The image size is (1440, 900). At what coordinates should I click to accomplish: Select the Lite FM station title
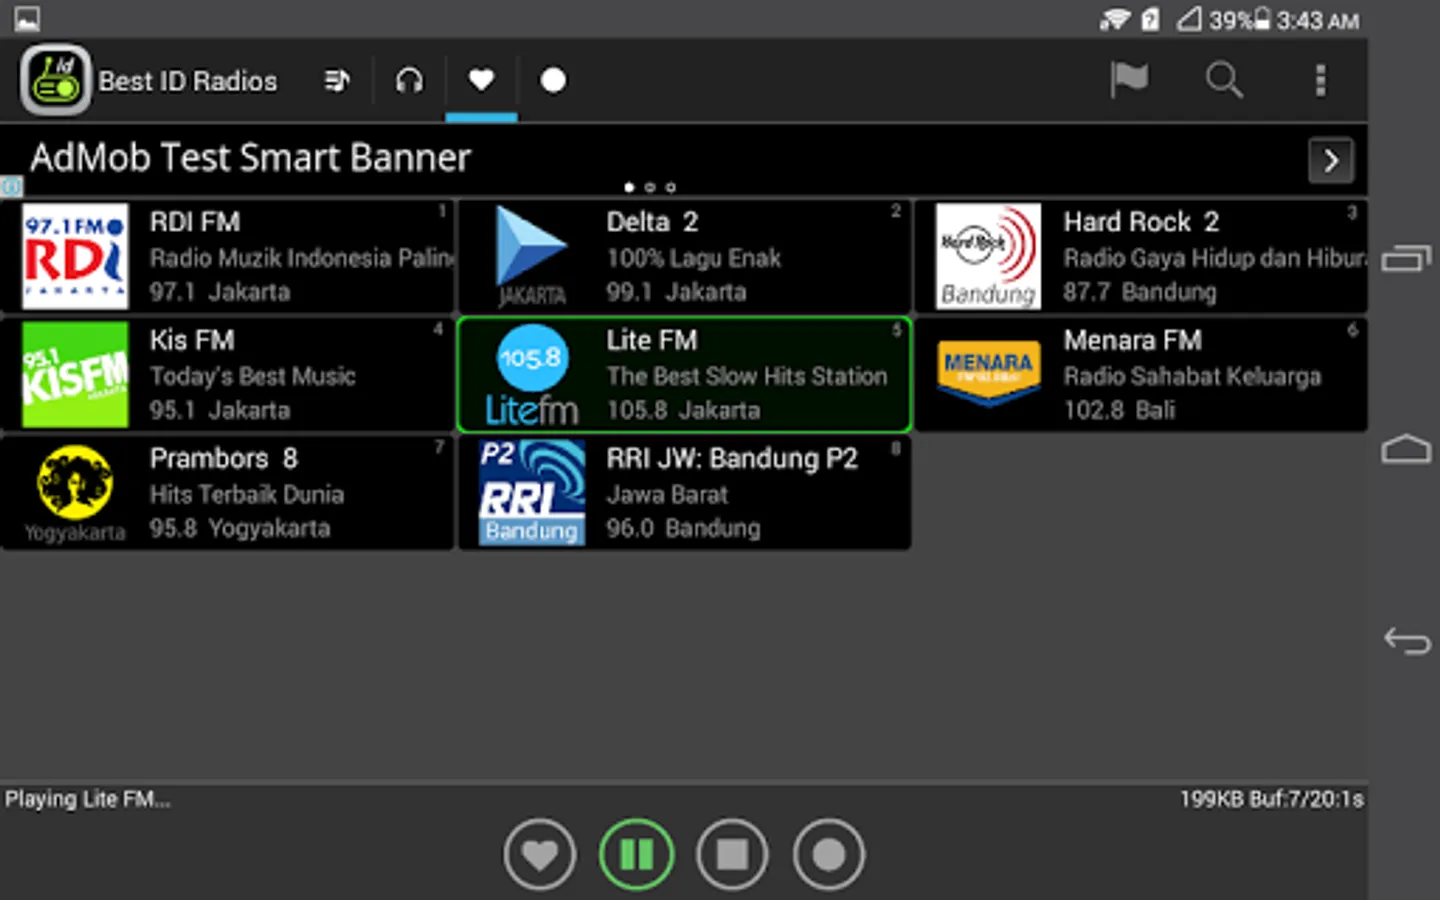tap(651, 340)
